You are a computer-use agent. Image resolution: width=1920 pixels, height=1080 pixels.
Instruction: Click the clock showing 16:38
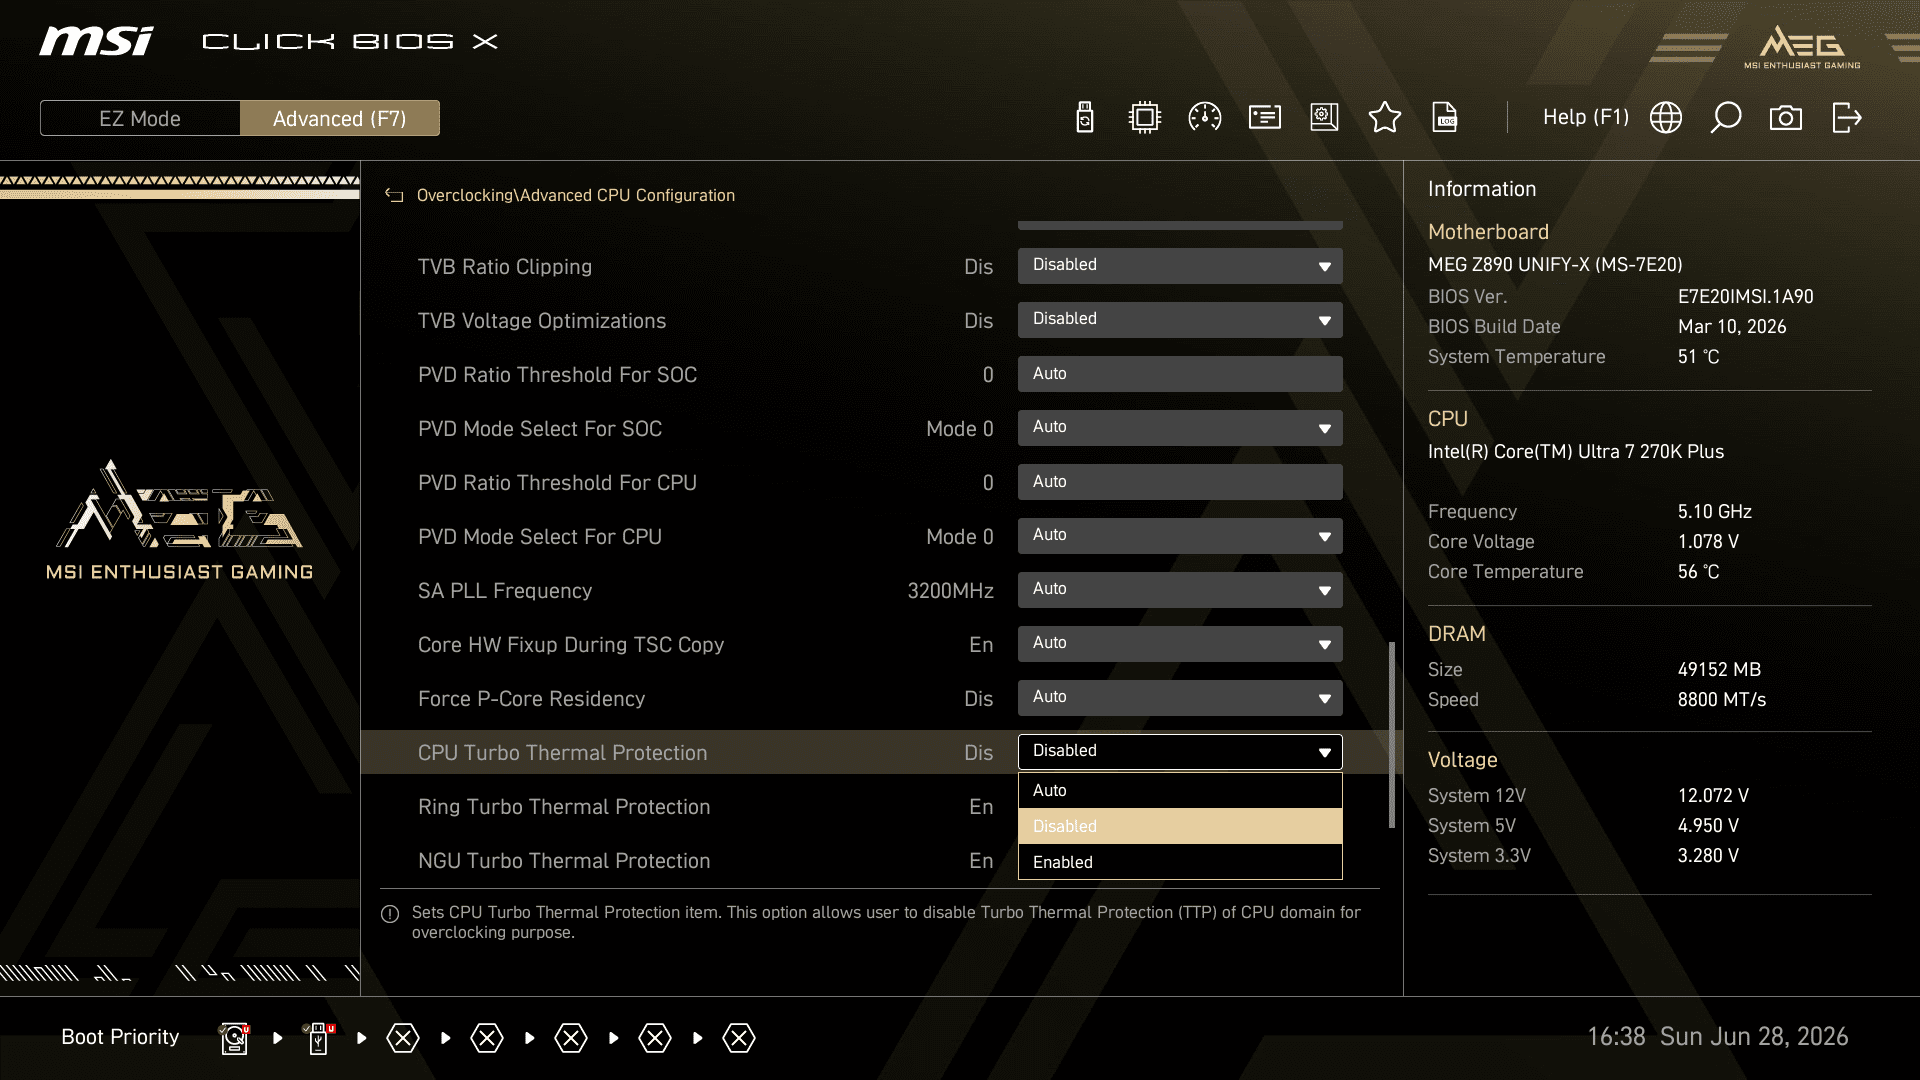(x=1616, y=1037)
